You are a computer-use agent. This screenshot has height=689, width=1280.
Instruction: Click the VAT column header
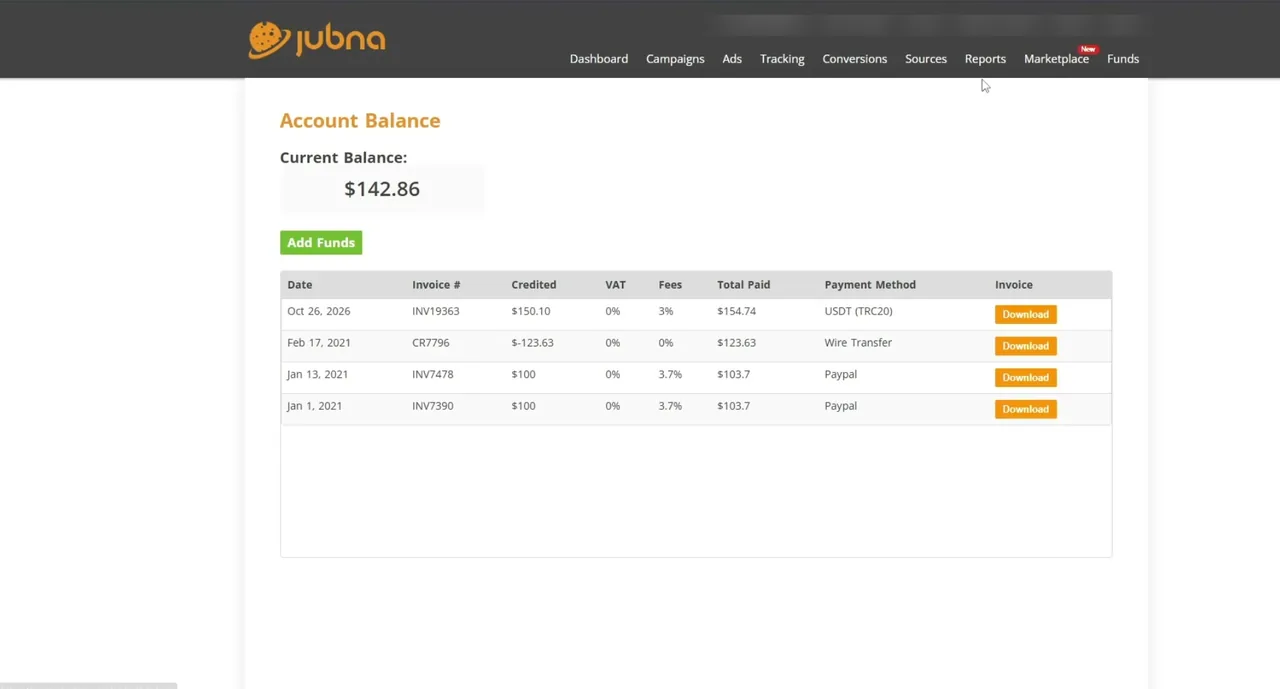pyautogui.click(x=615, y=285)
